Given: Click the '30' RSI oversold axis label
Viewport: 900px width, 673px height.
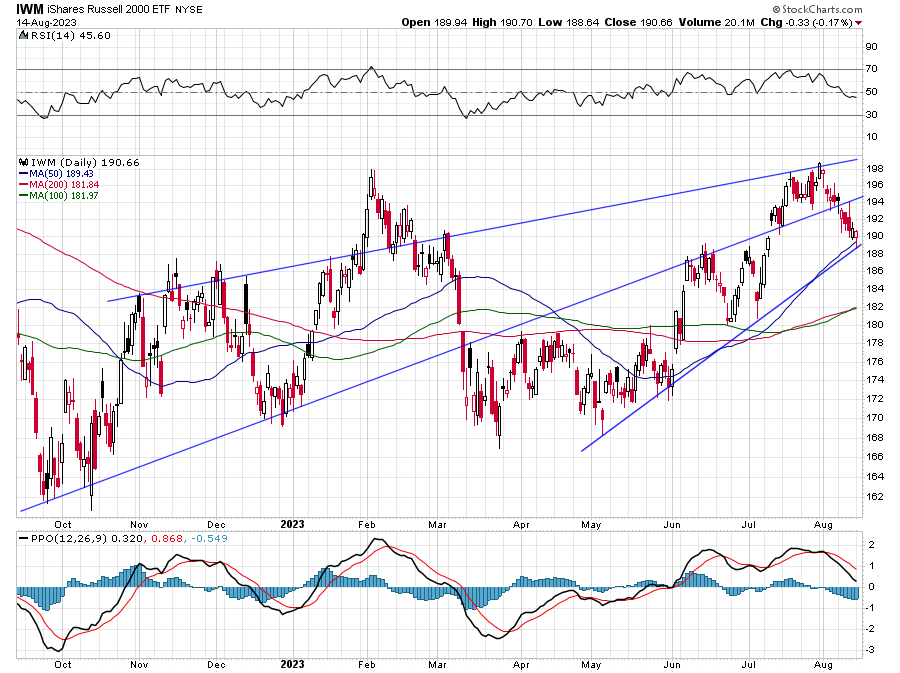Looking at the screenshot, I should click(871, 115).
